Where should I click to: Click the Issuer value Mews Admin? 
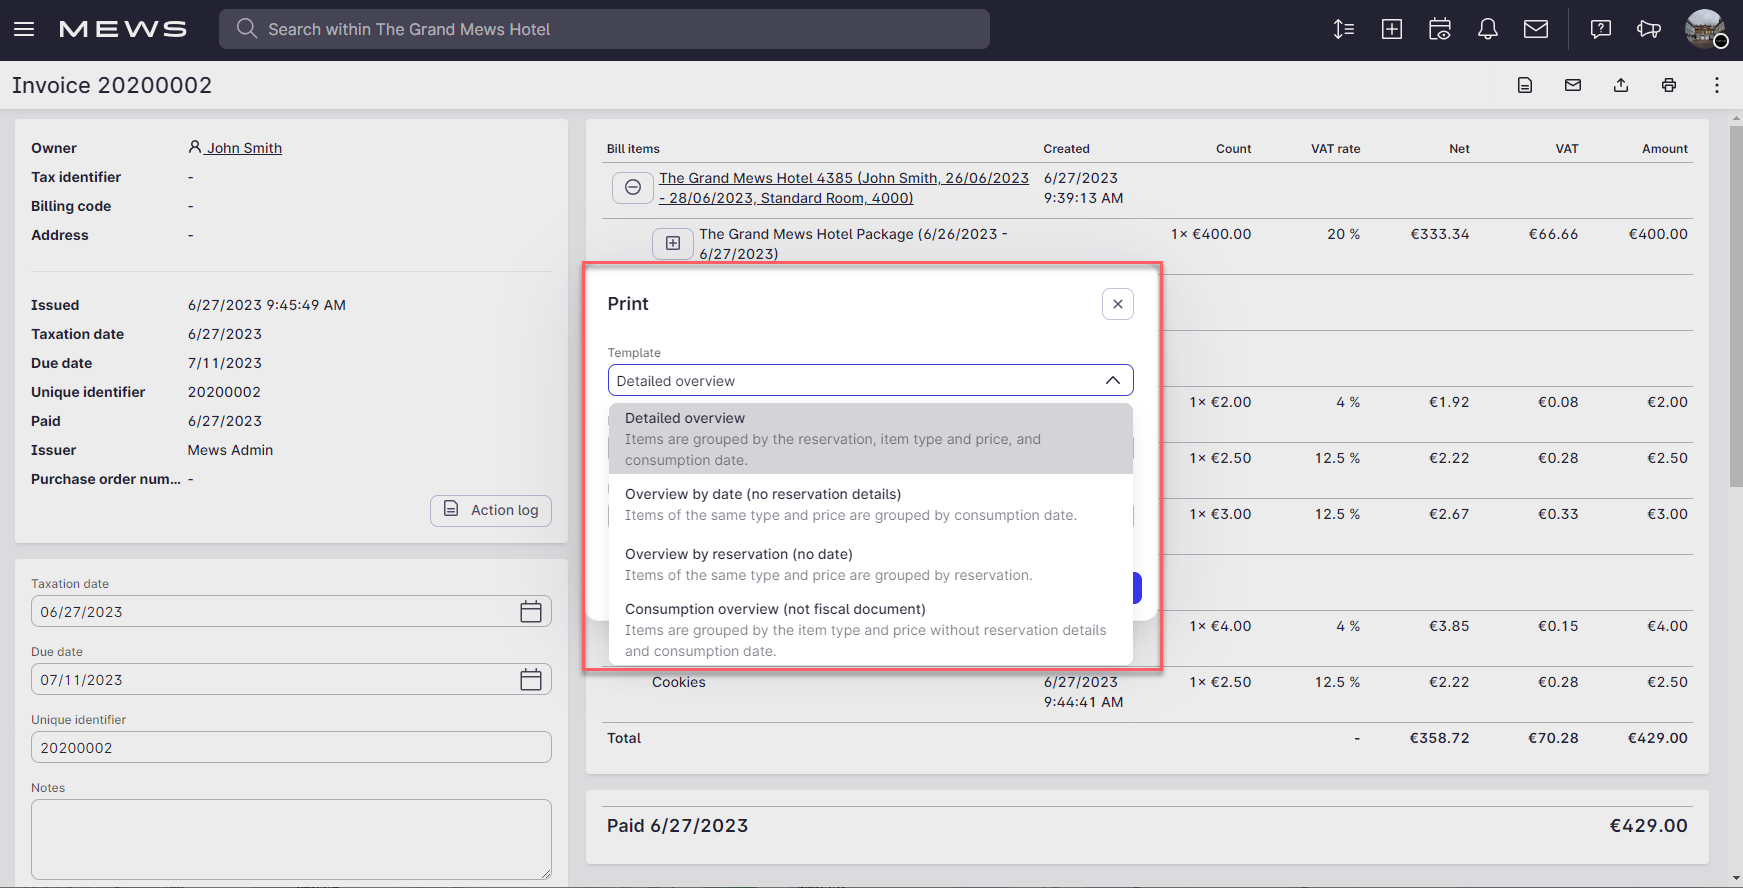[x=230, y=450]
